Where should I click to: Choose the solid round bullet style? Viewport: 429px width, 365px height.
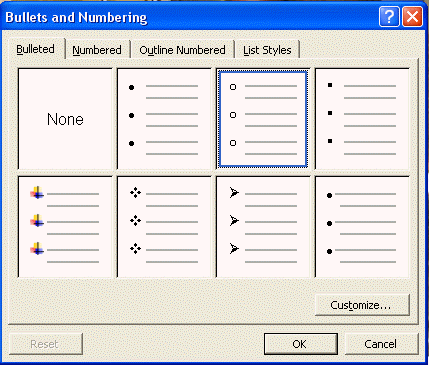(x=164, y=119)
